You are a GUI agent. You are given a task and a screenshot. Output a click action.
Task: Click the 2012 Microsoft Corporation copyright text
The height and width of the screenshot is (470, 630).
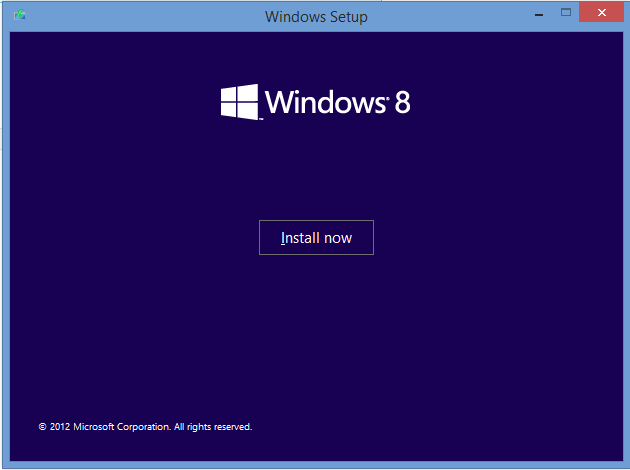coord(145,427)
